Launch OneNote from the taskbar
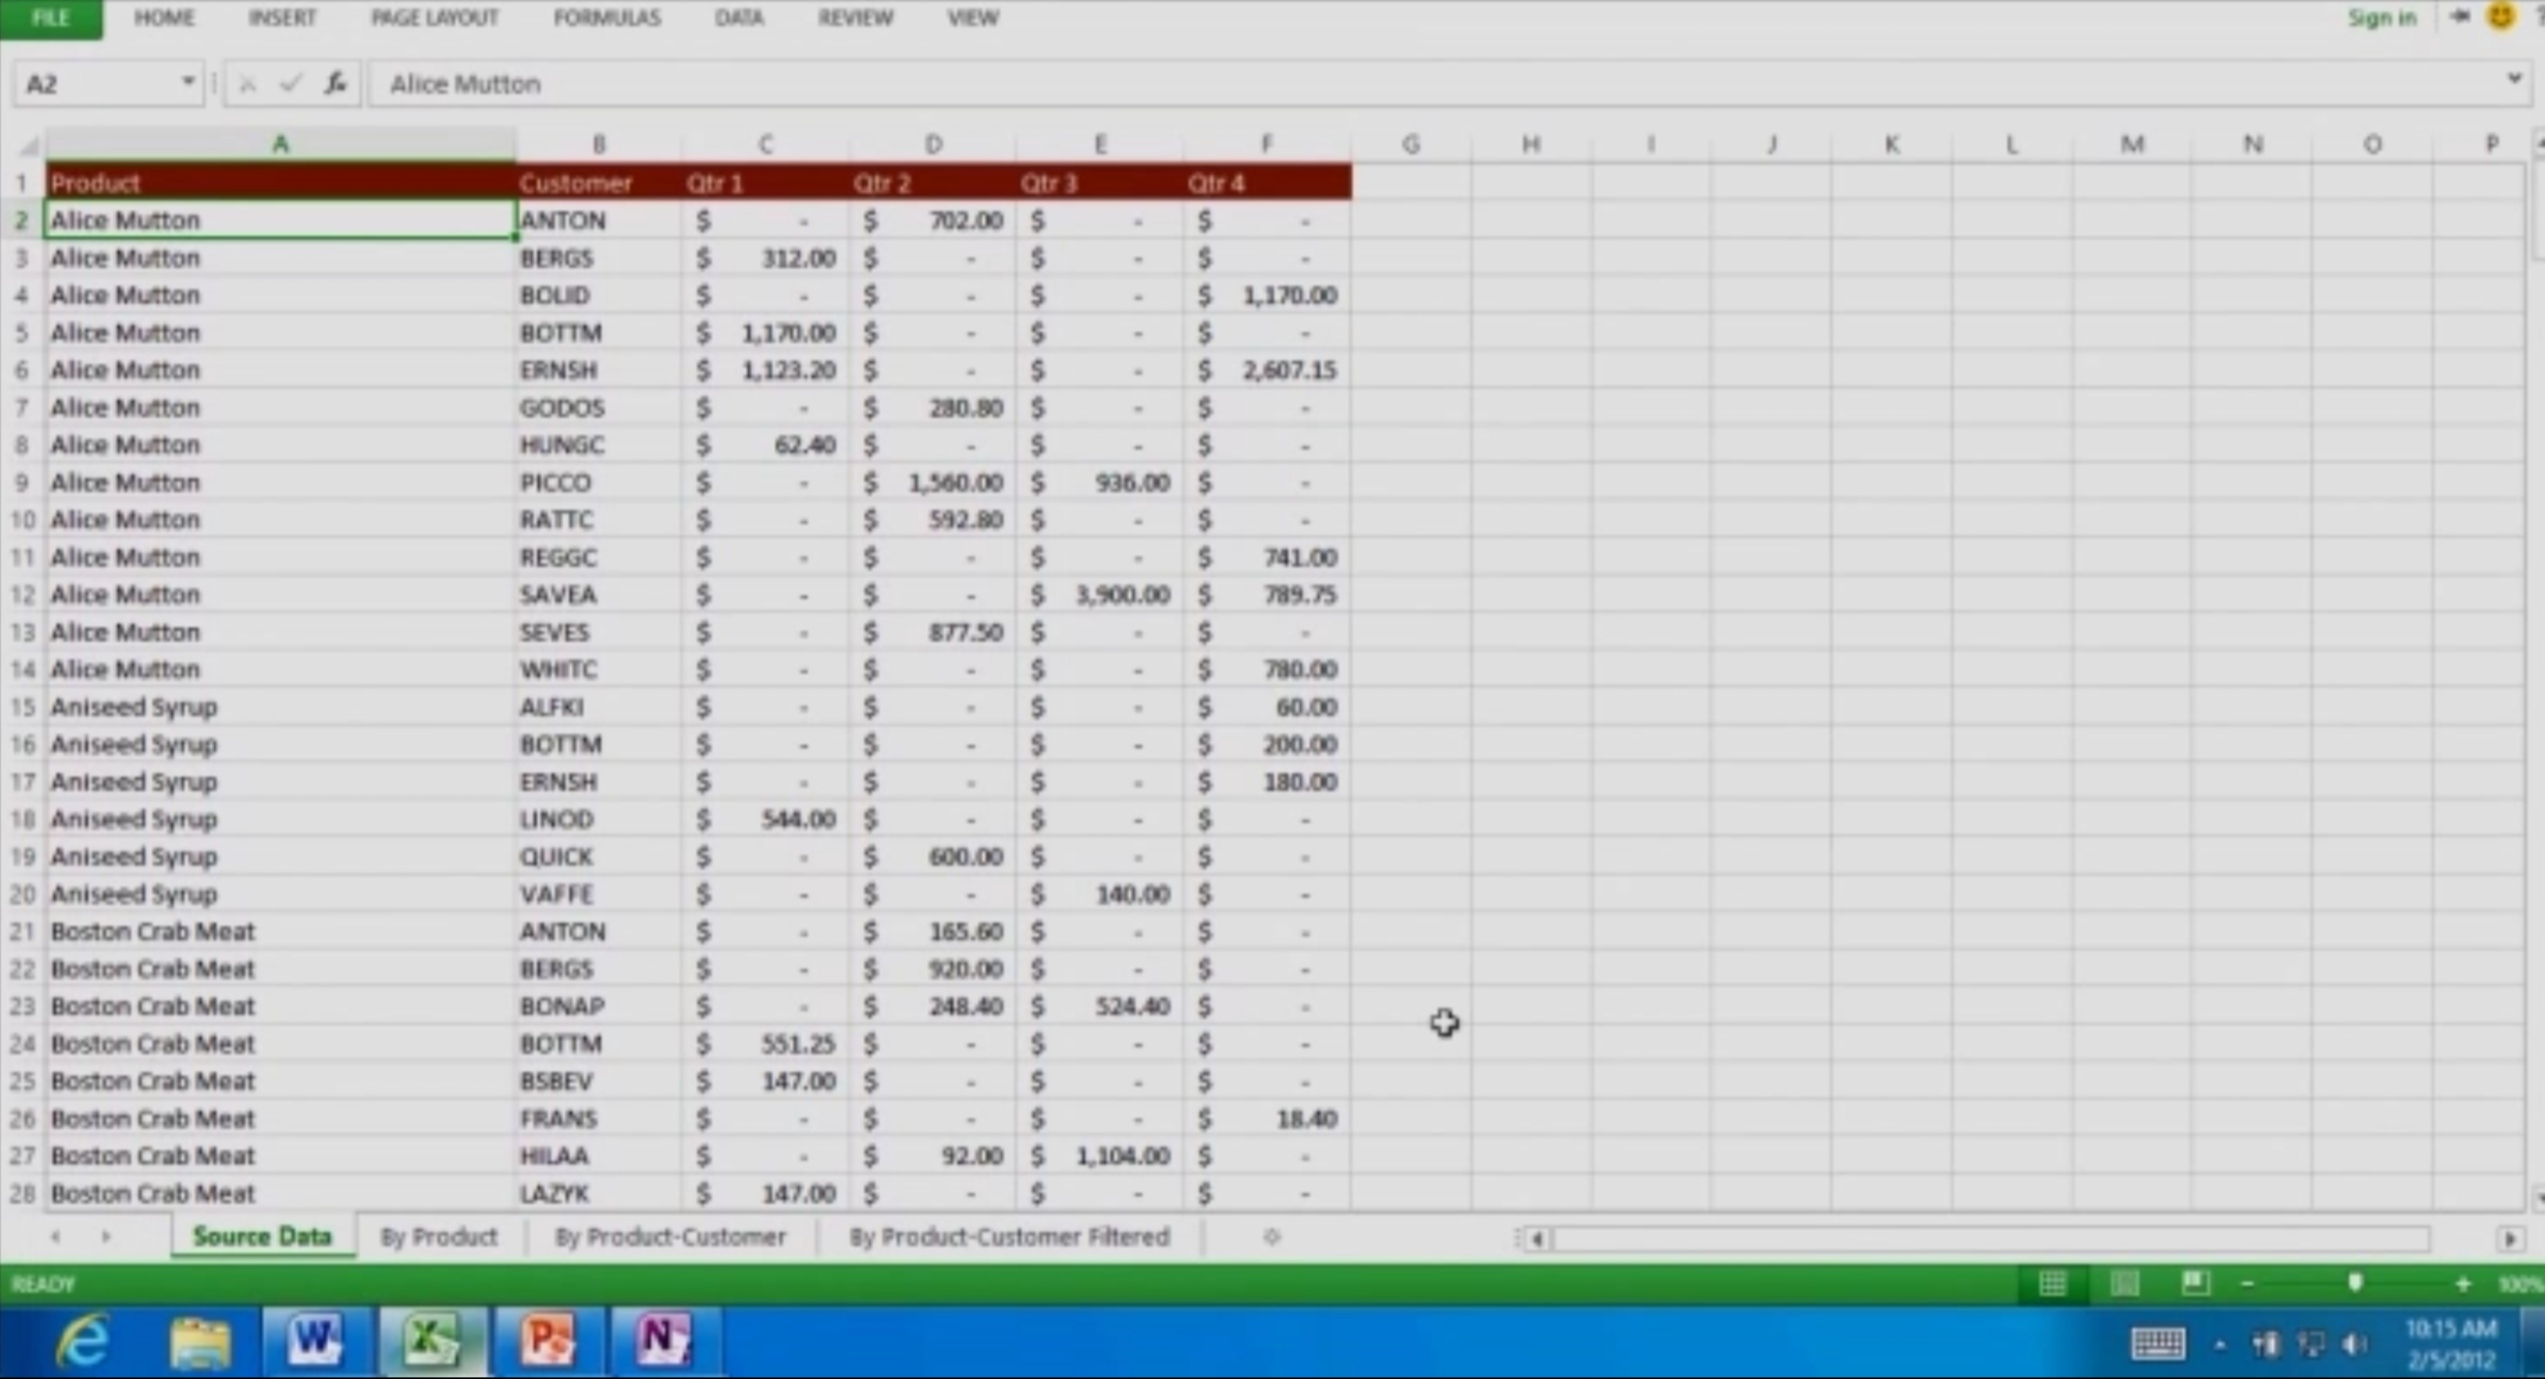2545x1379 pixels. pos(663,1340)
